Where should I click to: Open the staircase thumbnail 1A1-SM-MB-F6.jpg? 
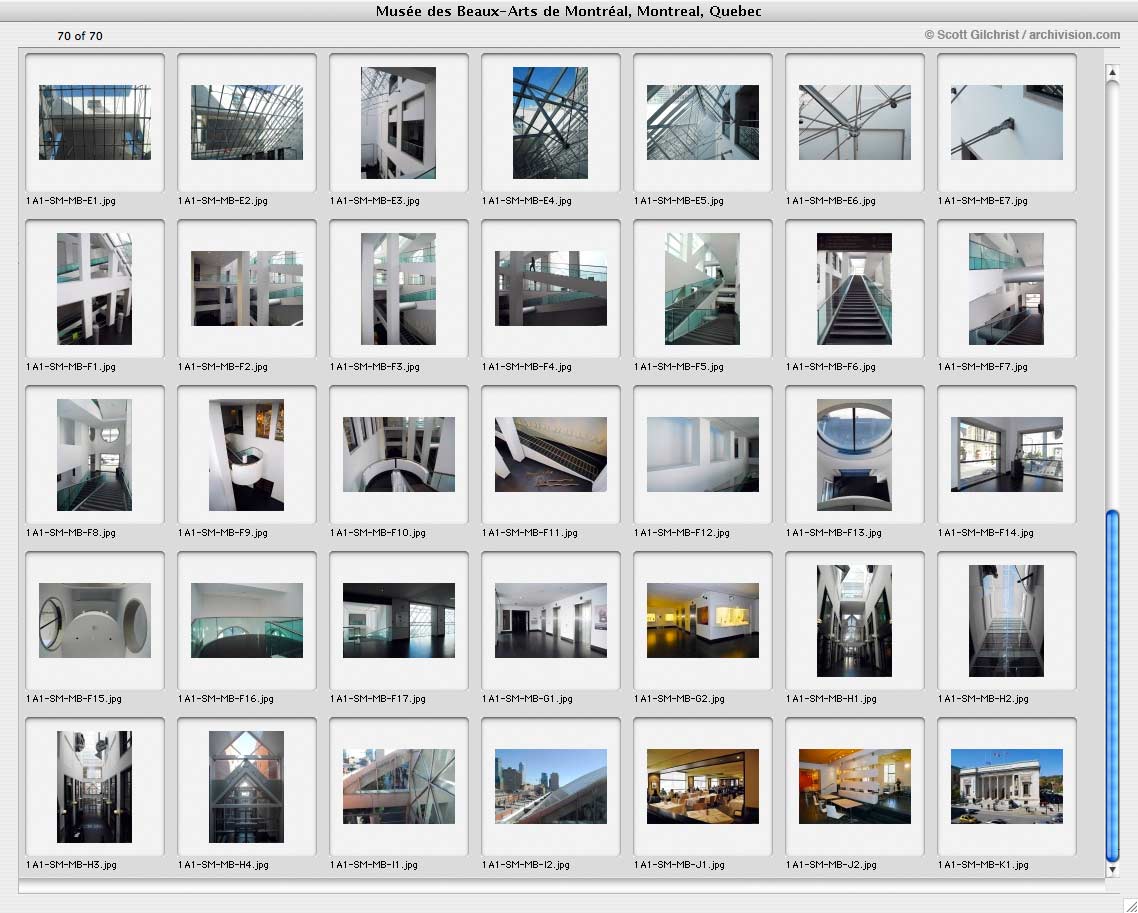pyautogui.click(x=854, y=289)
